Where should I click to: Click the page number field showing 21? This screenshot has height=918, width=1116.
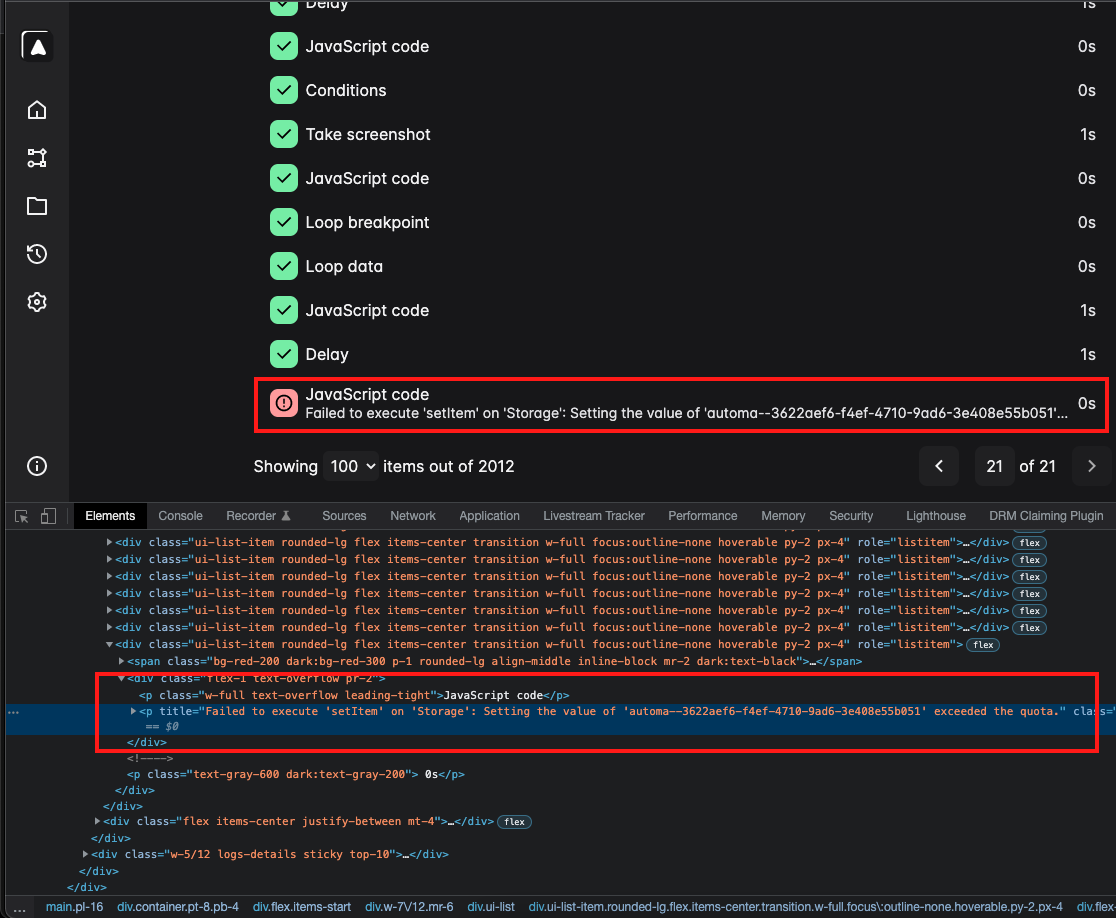coord(994,466)
